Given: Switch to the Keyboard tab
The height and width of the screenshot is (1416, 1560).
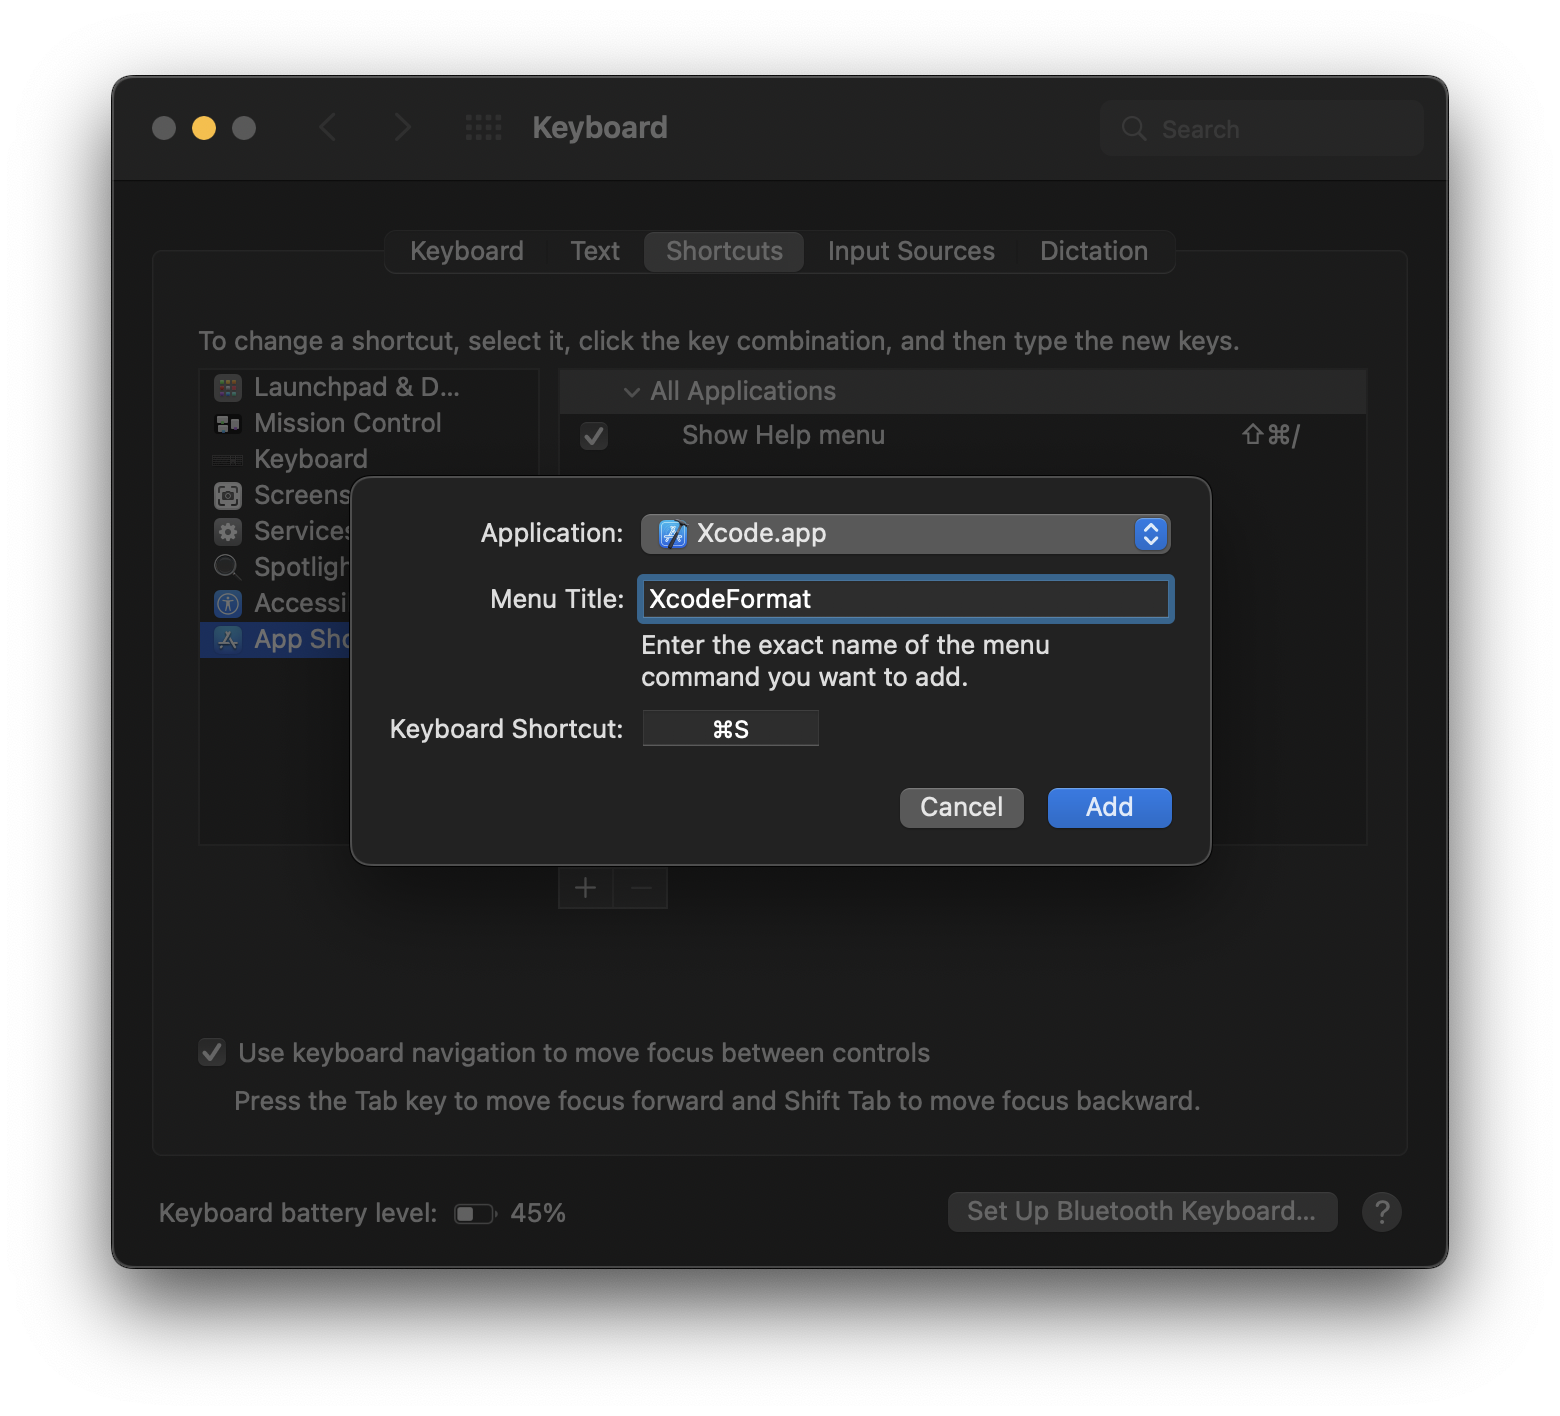Looking at the screenshot, I should [466, 251].
